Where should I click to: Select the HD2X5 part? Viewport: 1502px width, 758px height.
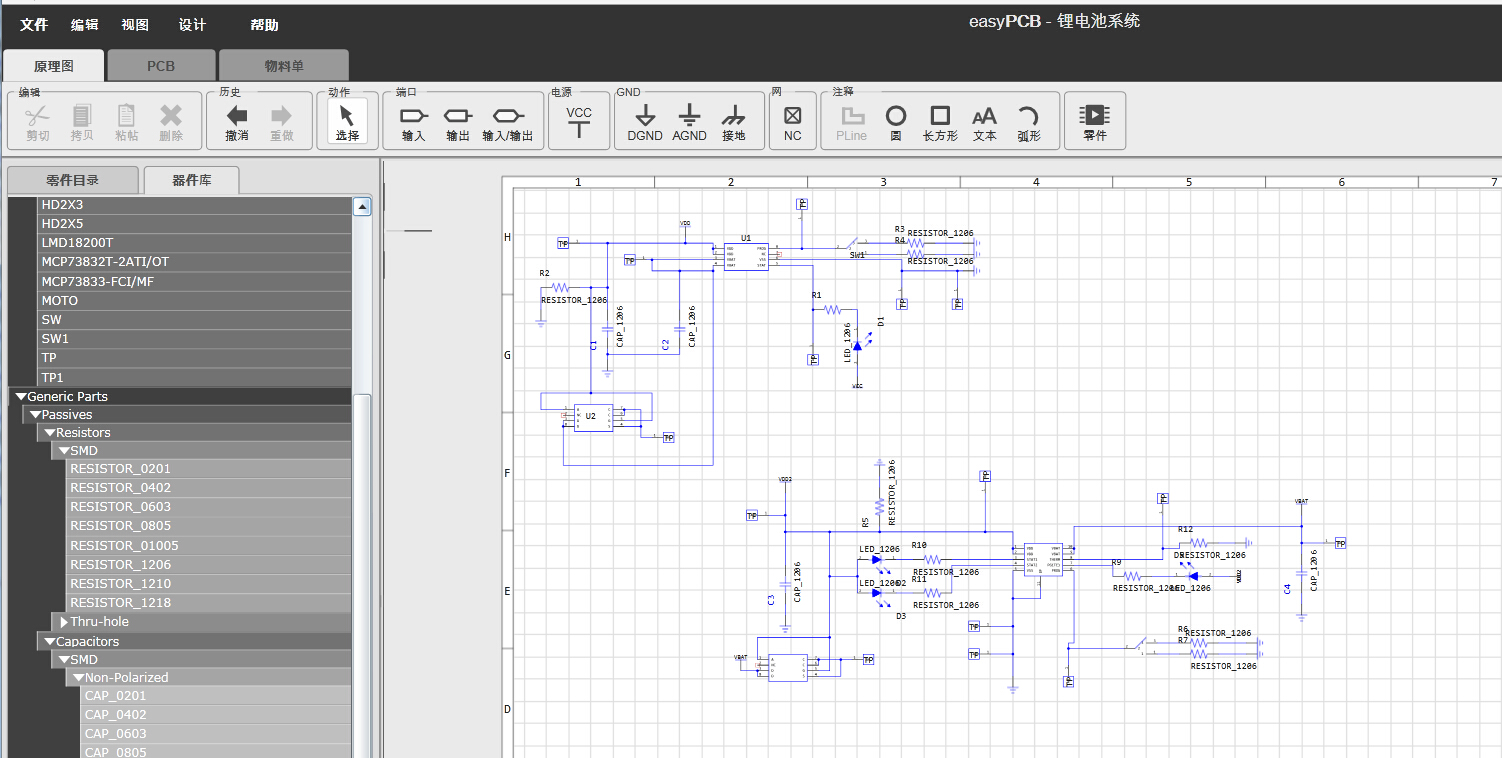194,224
